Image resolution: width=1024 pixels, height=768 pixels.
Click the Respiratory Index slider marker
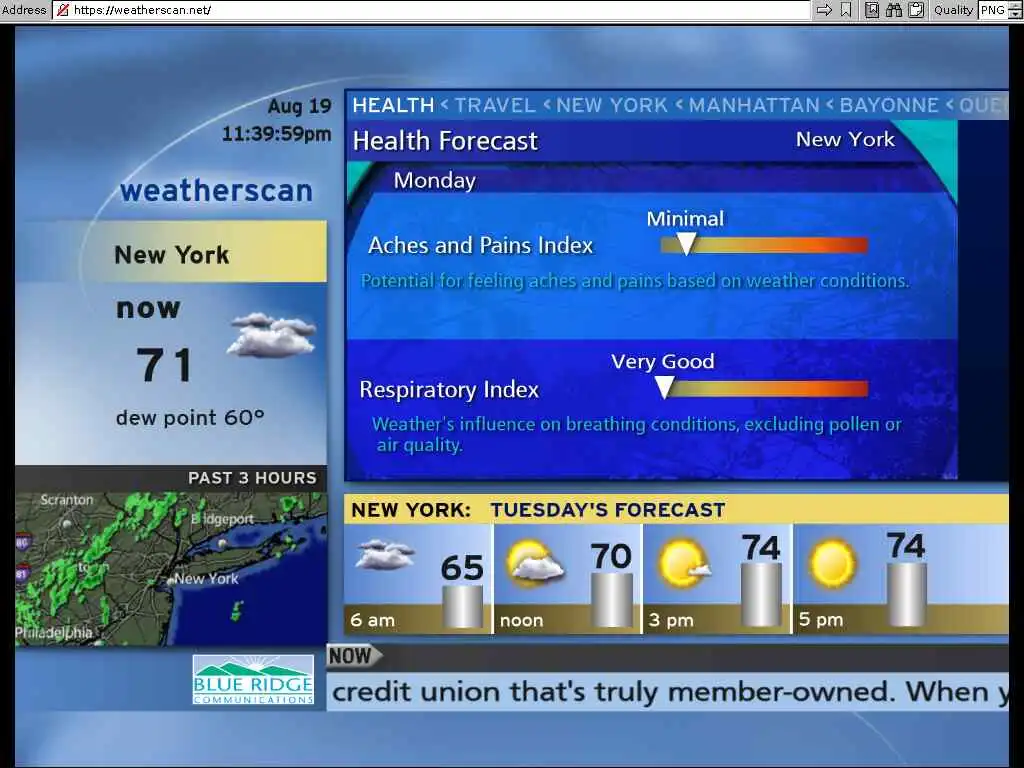coord(664,388)
